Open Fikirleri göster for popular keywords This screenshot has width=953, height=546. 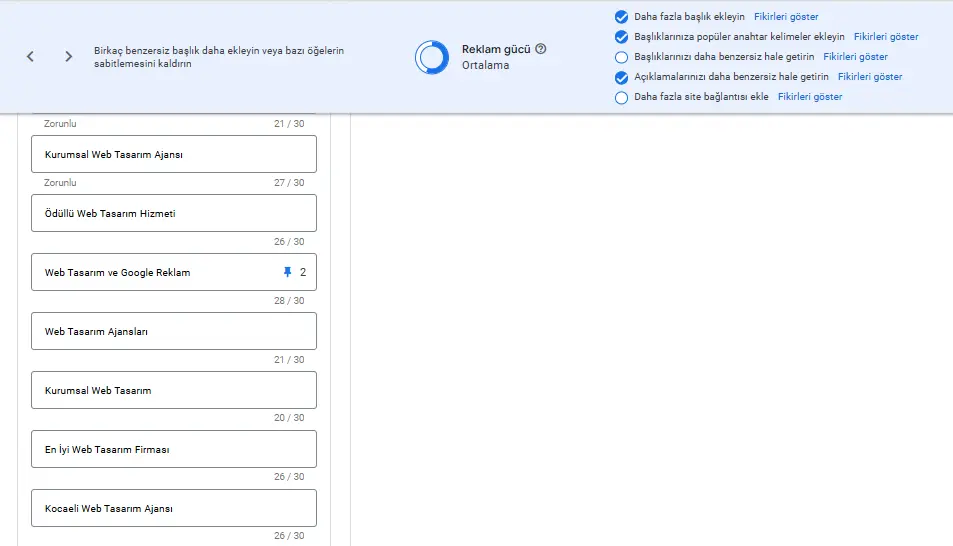(886, 37)
